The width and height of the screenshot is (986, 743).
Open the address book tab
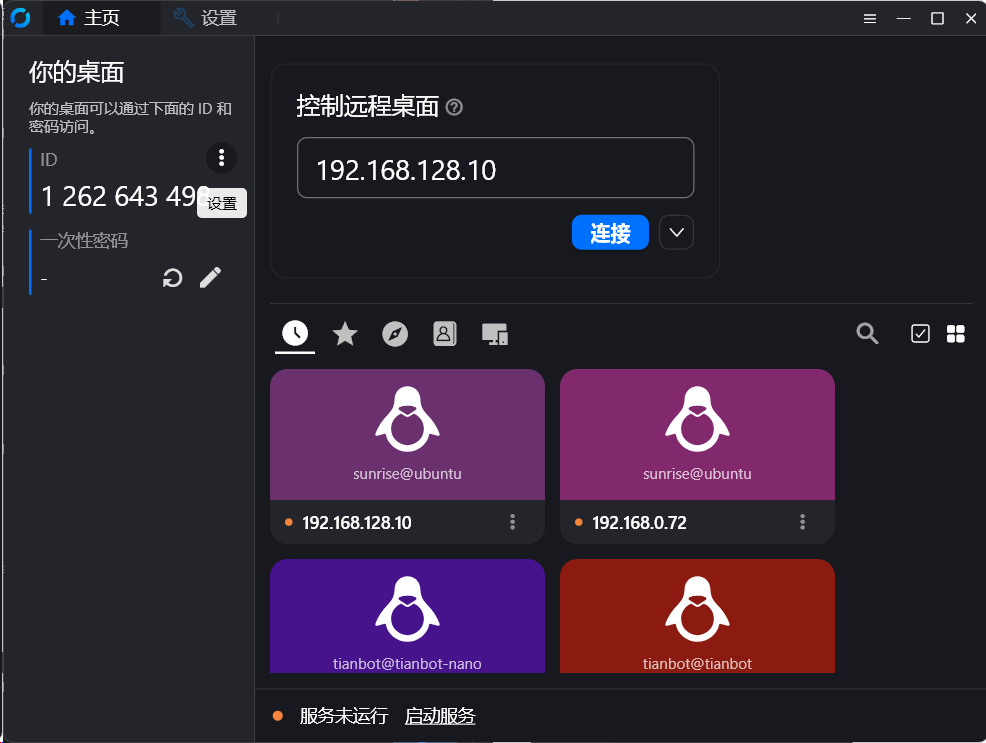pos(445,334)
